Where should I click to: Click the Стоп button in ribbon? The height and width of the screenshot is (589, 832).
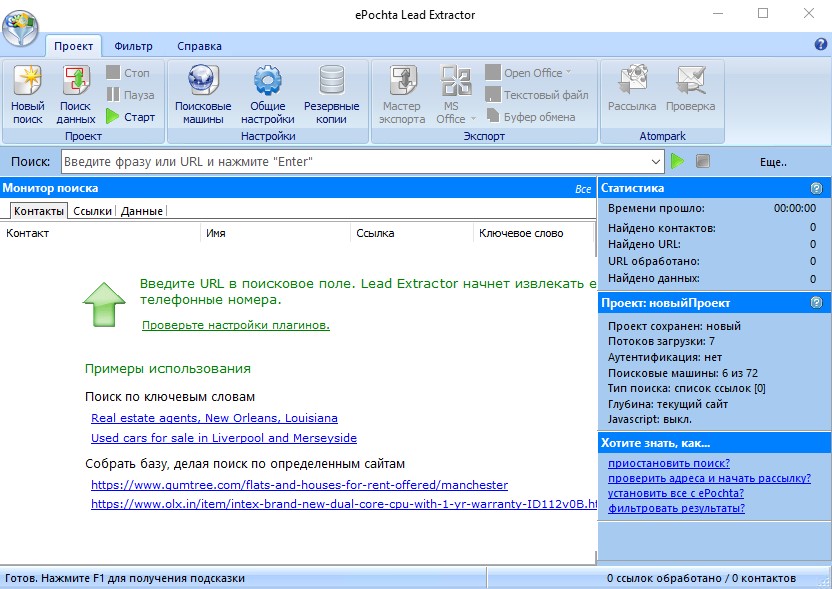(128, 73)
